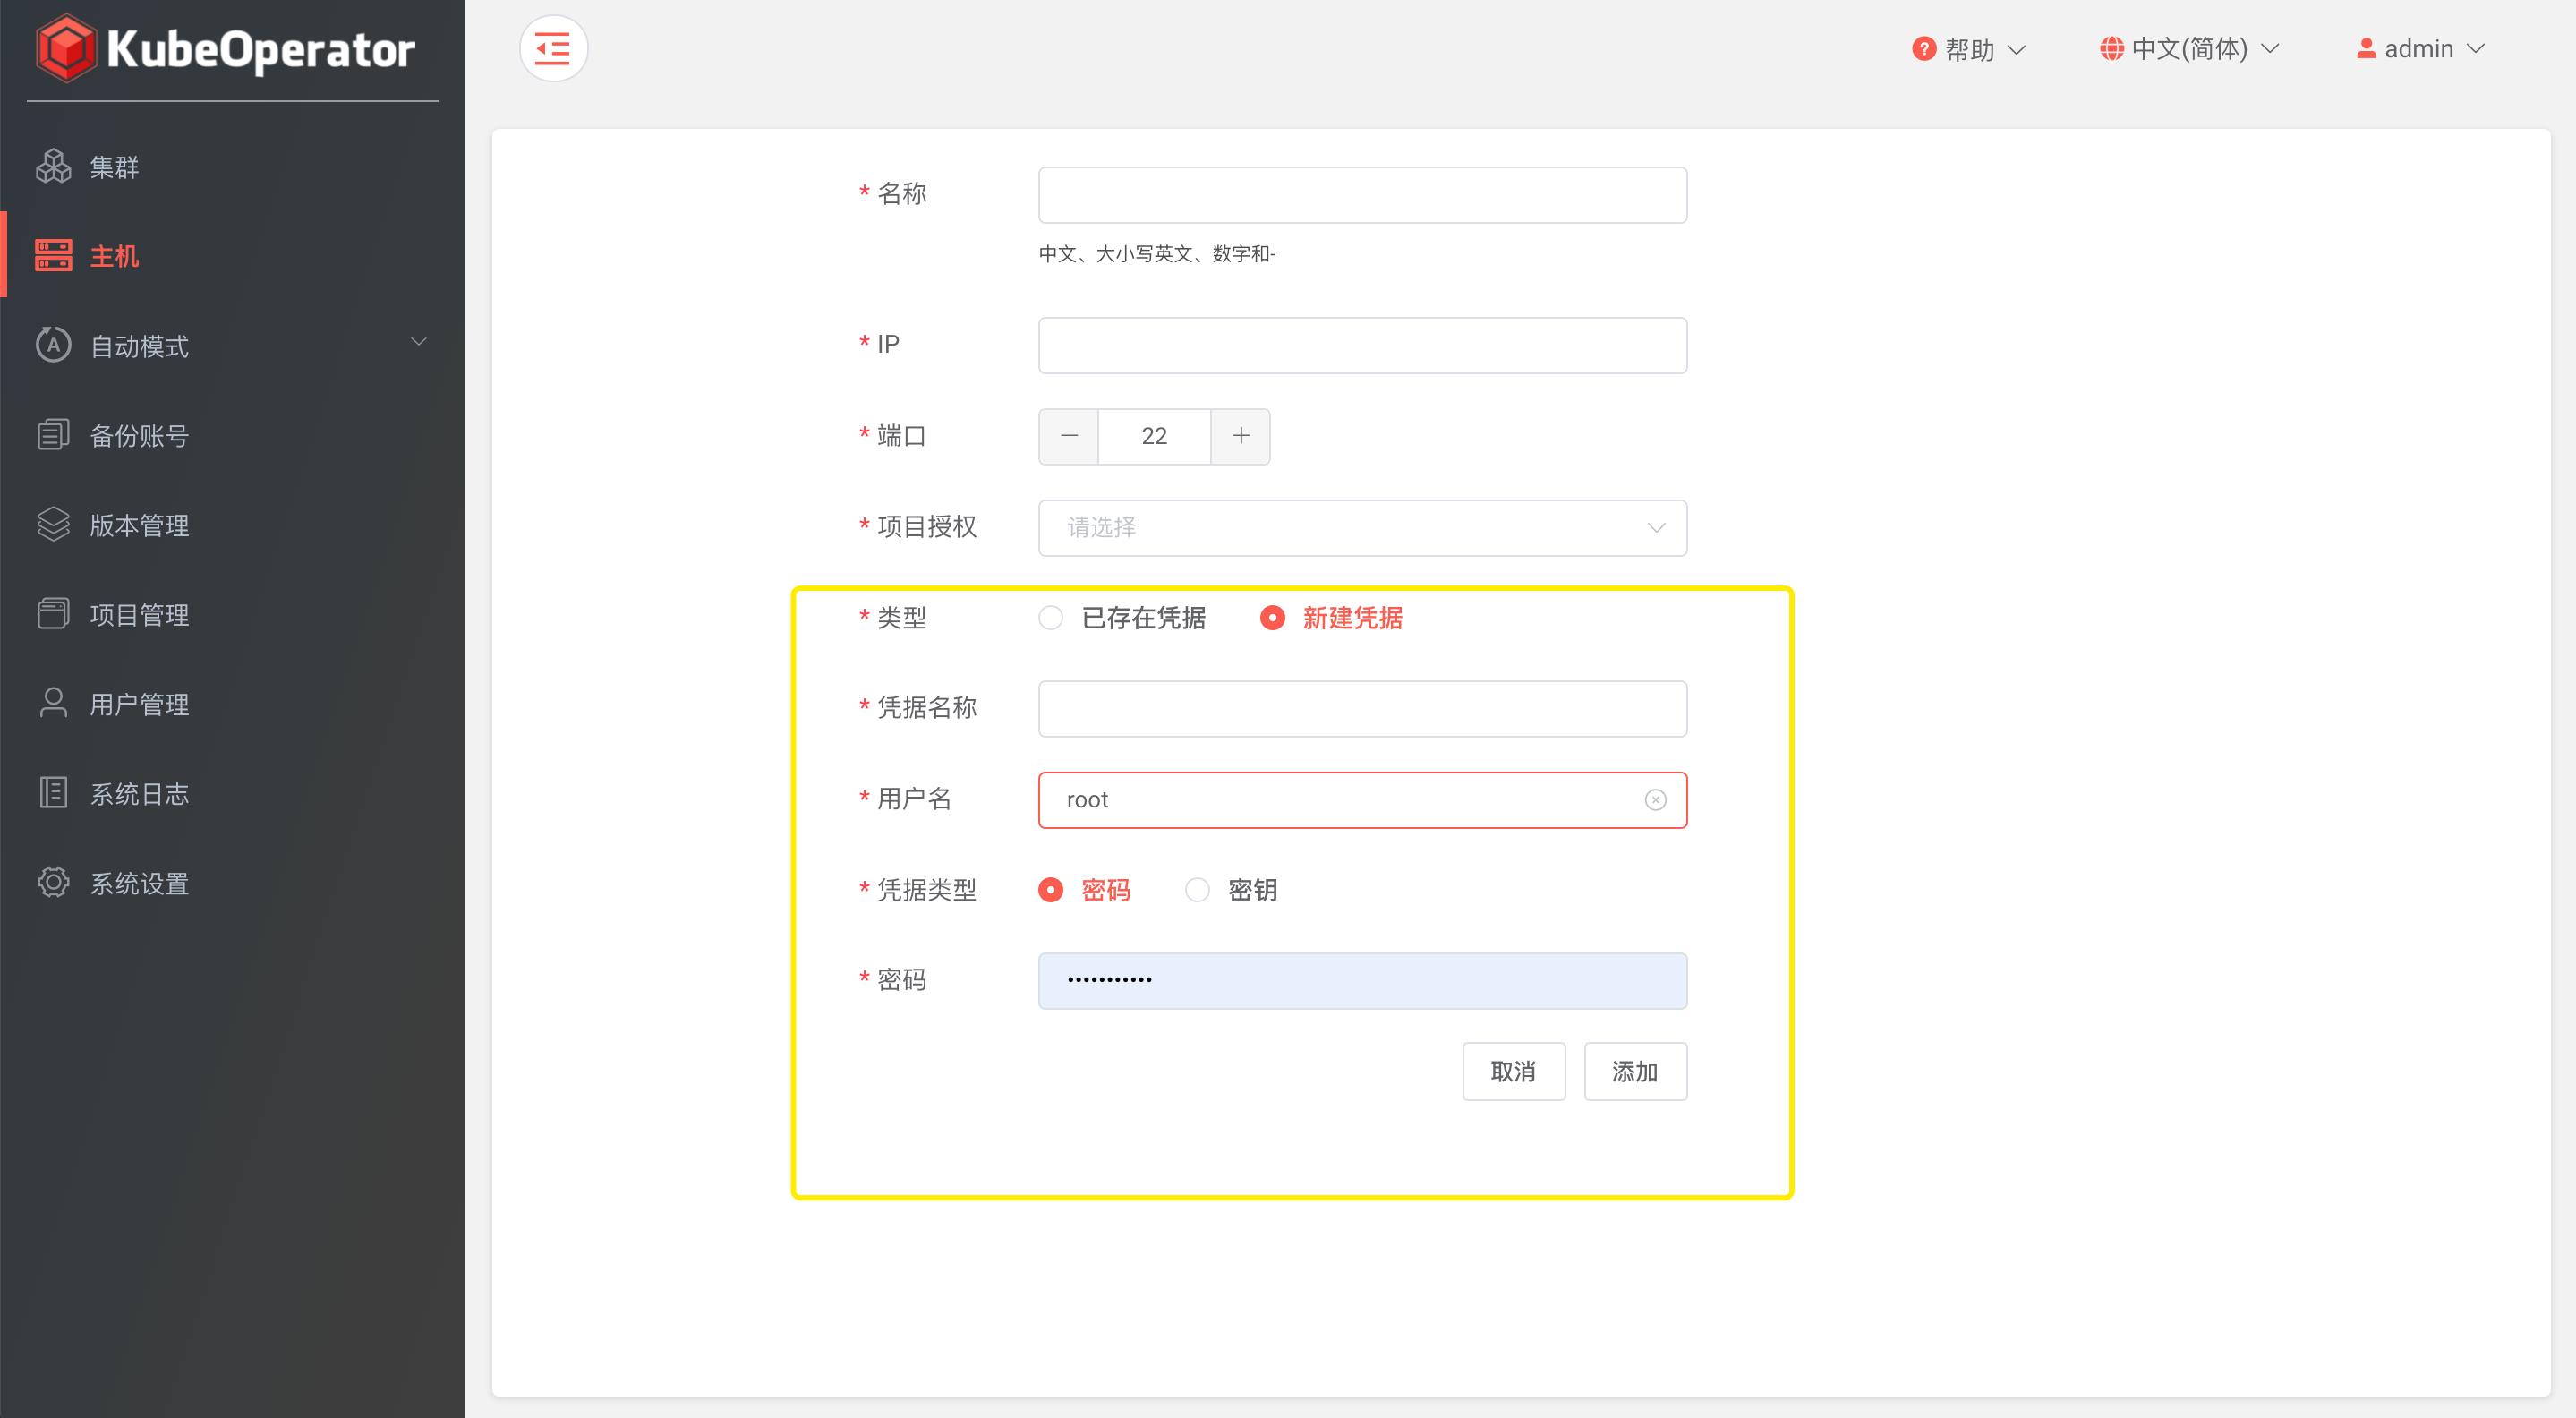Increase the port number with plus button
Image resolution: width=2576 pixels, height=1418 pixels.
pyautogui.click(x=1241, y=436)
